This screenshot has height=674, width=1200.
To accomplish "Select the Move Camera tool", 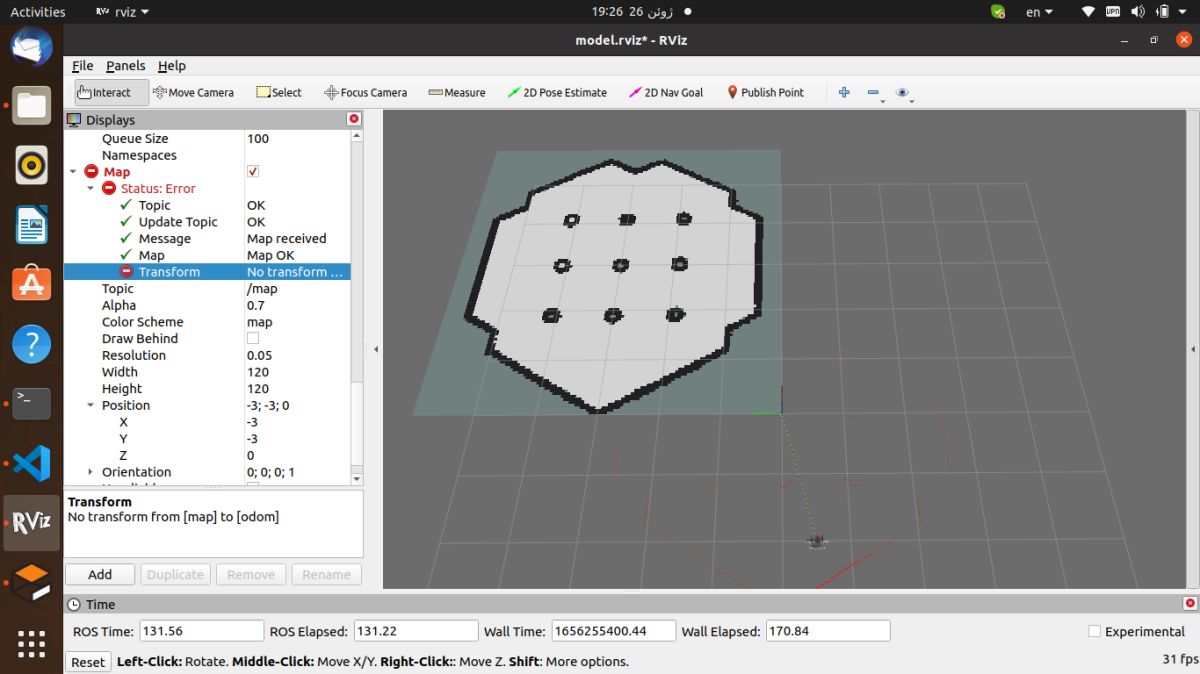I will (x=194, y=92).
